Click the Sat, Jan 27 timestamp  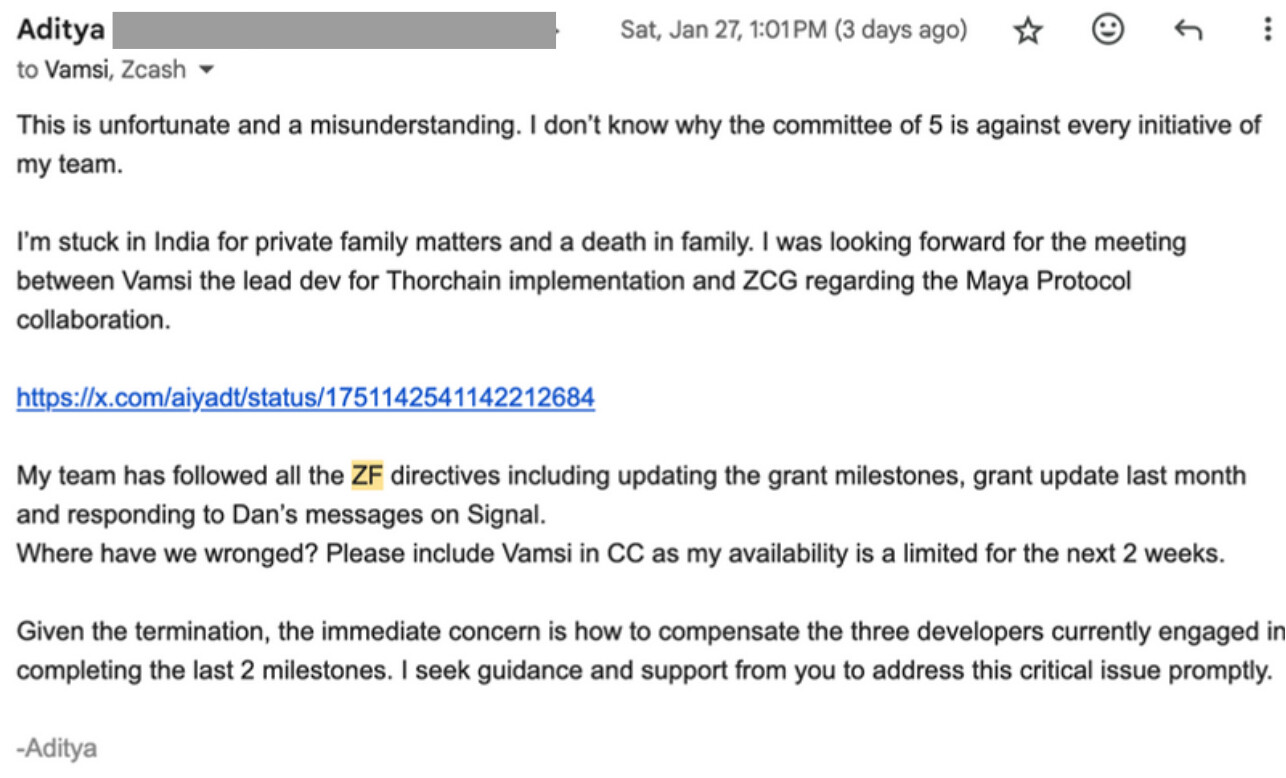[x=723, y=30]
